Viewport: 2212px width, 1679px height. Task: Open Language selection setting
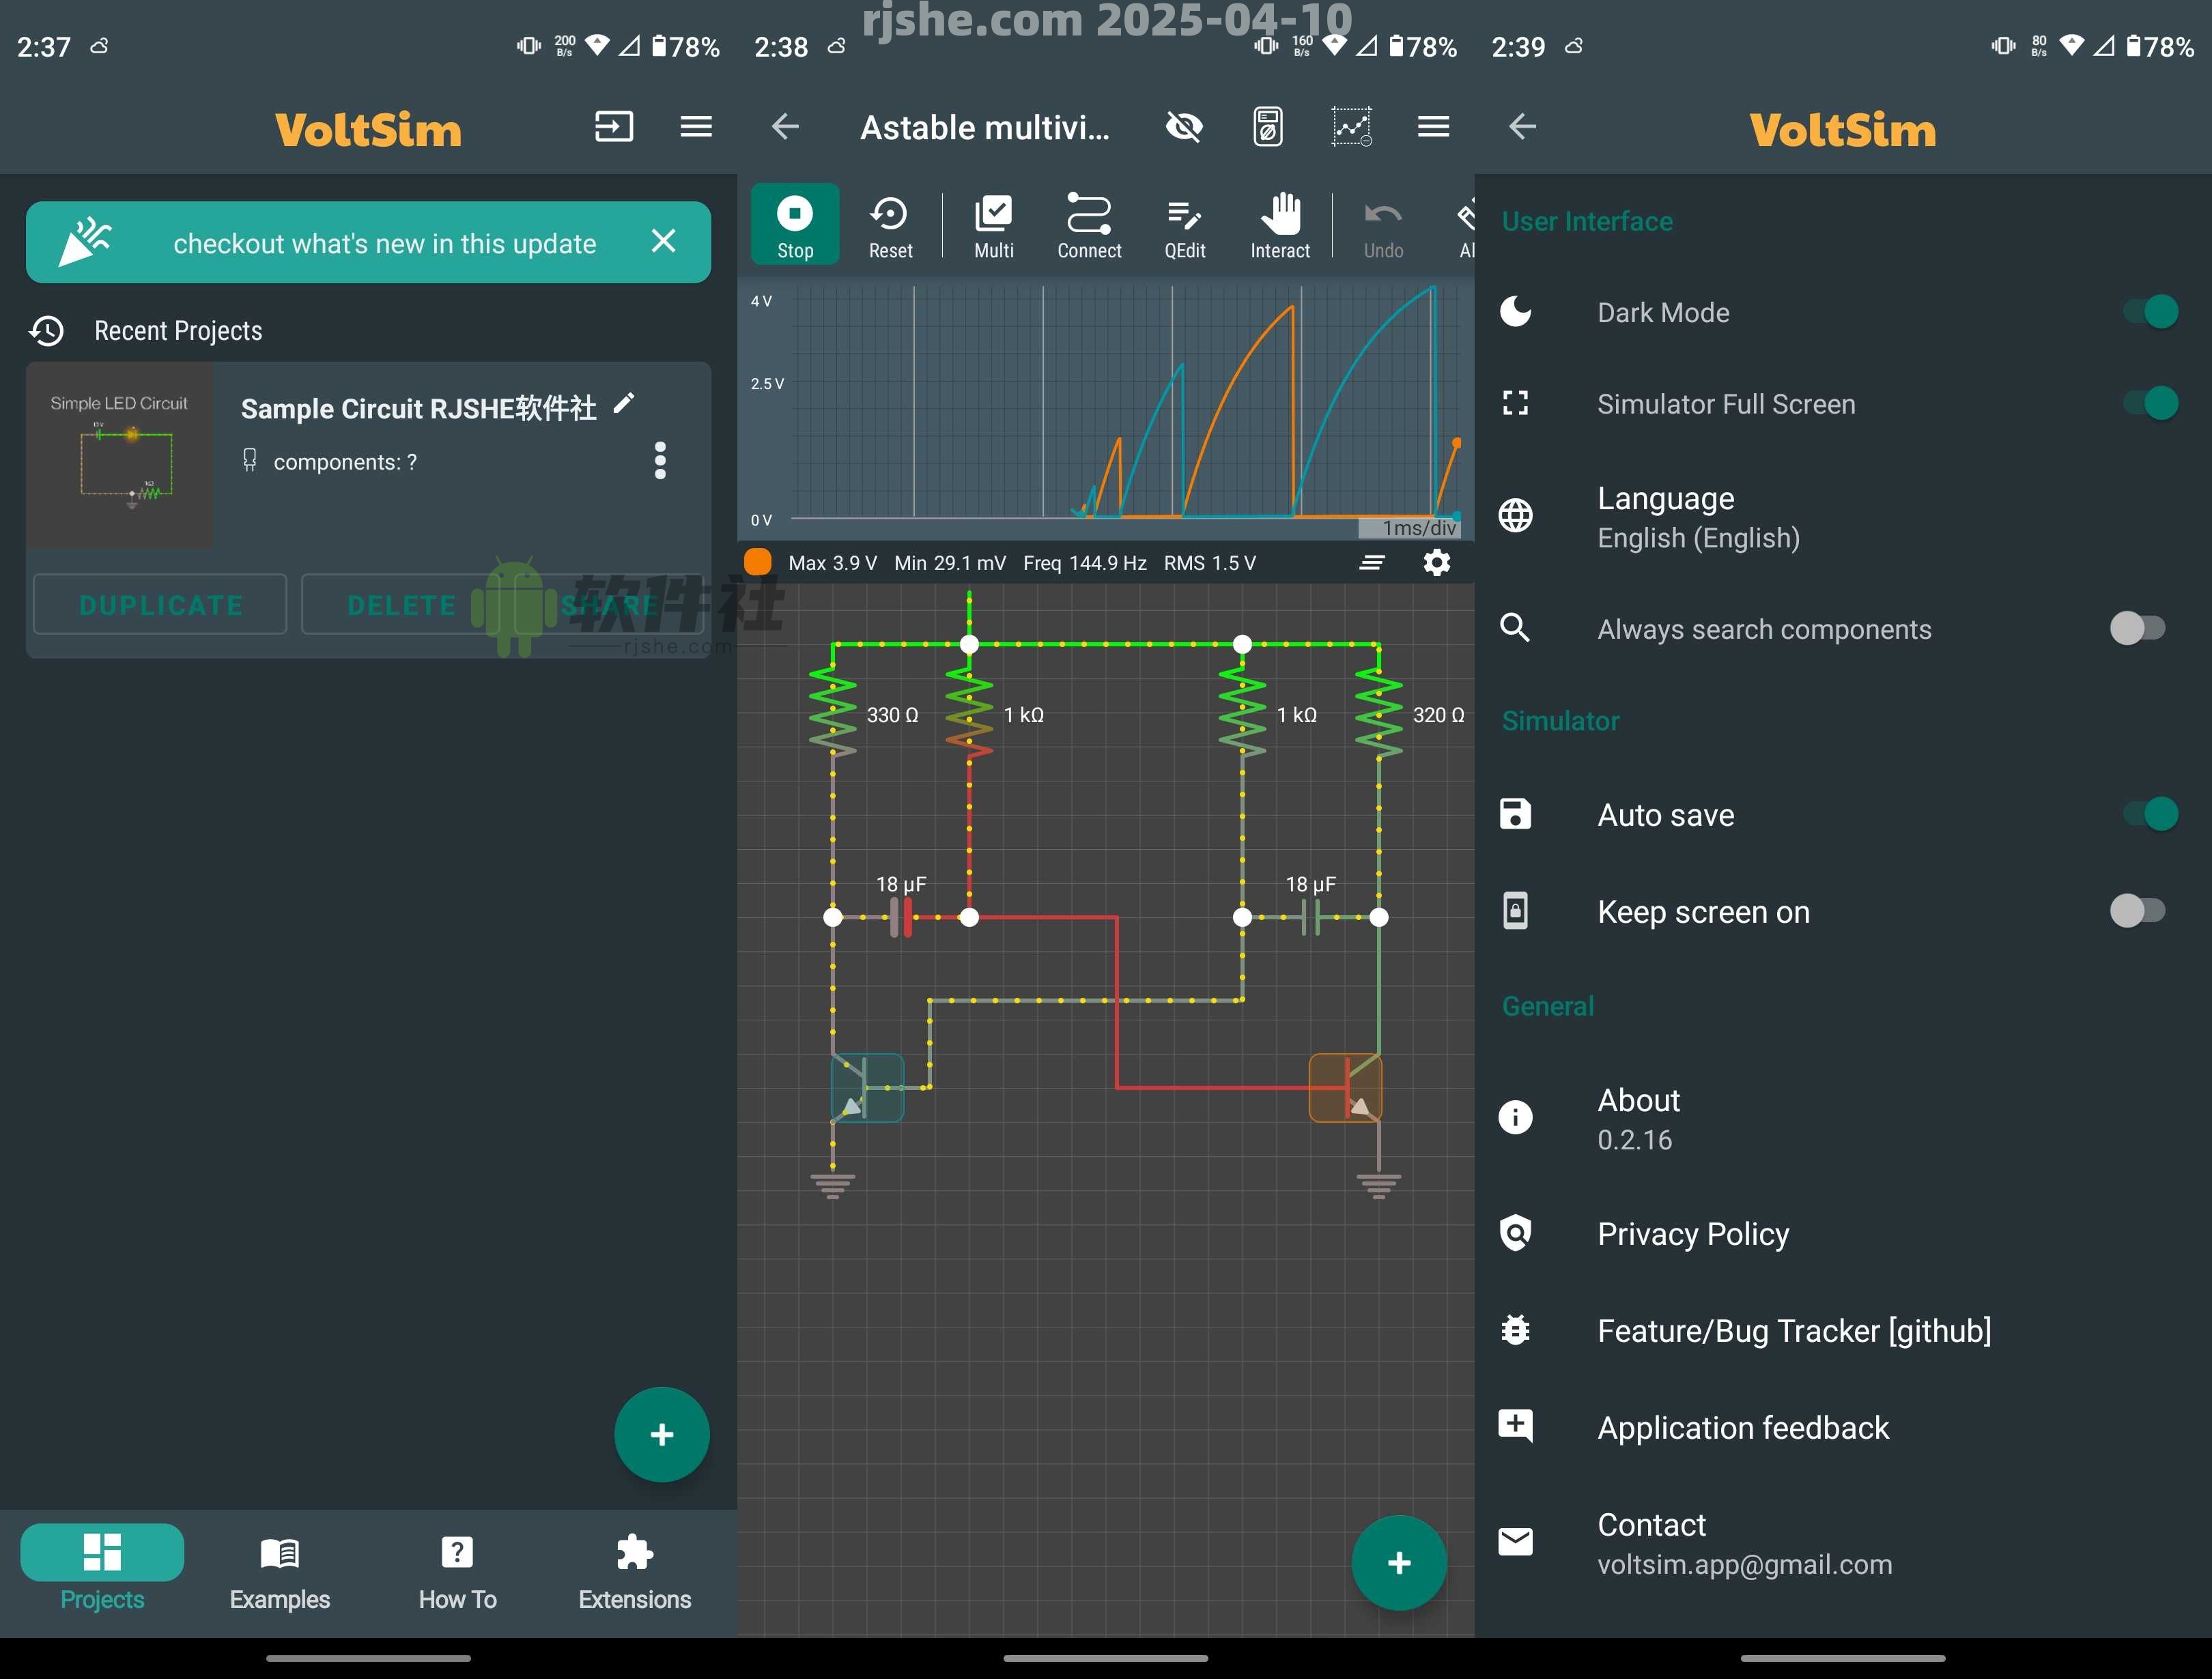click(x=1843, y=517)
